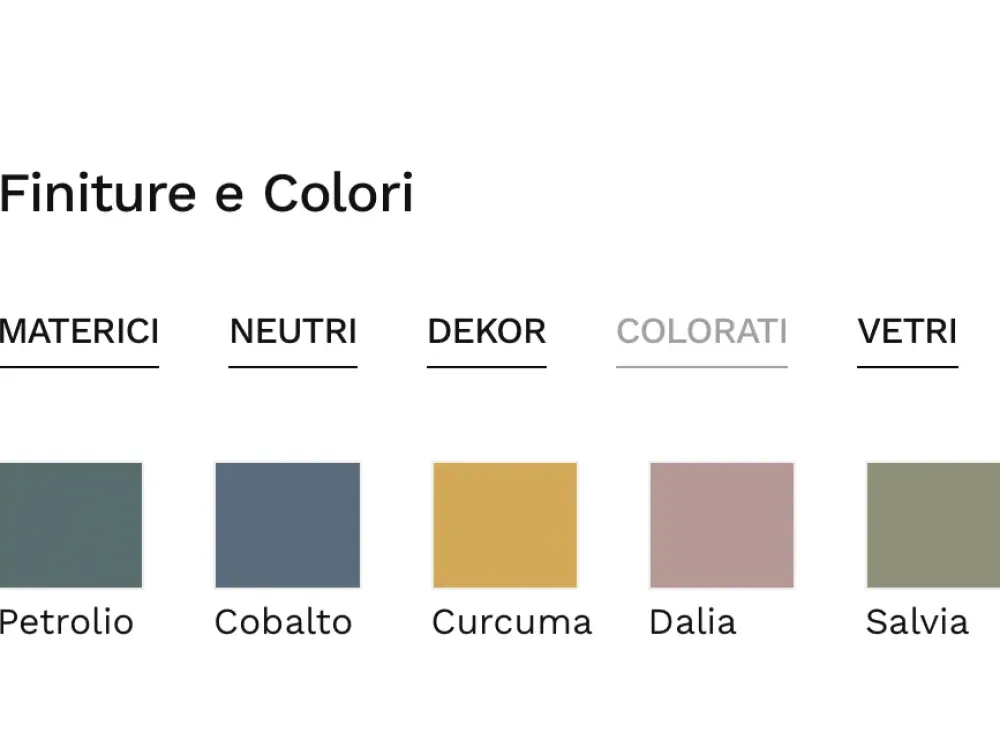Viewport: 1000px width, 755px height.
Task: Click the underline beneath the COLORATI tab
Action: (702, 367)
